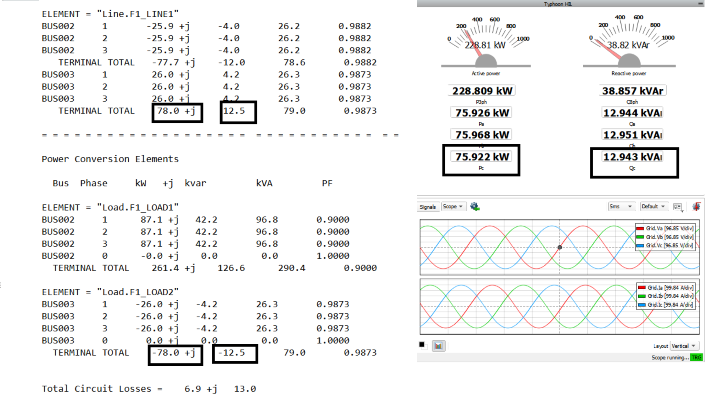710x410 pixels.
Task: Open the Default preset dropdown
Action: pyautogui.click(x=654, y=206)
